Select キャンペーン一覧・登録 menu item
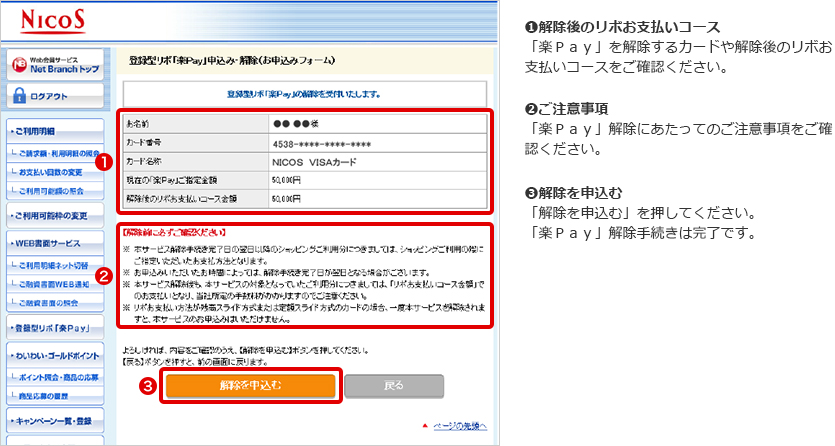 click(54, 422)
